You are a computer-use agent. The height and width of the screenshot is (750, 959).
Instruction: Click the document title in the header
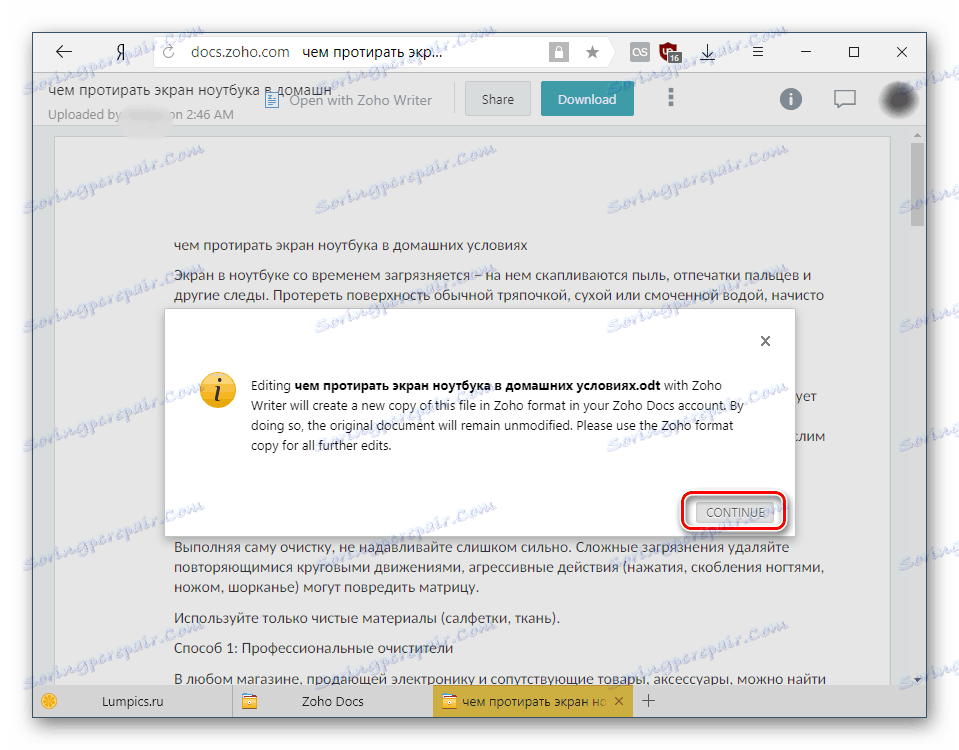point(190,90)
